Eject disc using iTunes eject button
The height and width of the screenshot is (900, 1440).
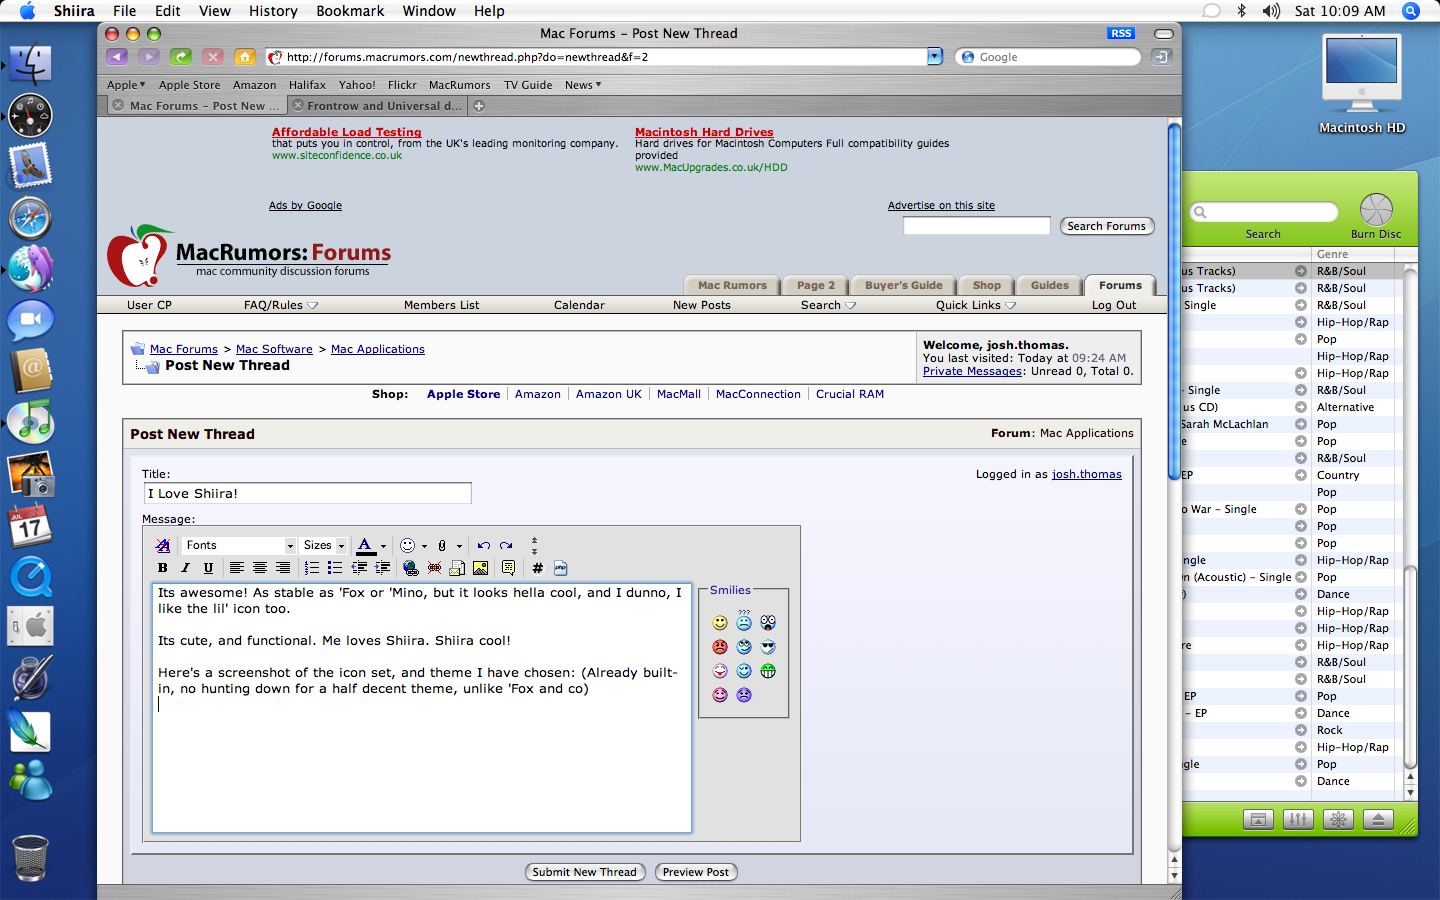(1378, 820)
